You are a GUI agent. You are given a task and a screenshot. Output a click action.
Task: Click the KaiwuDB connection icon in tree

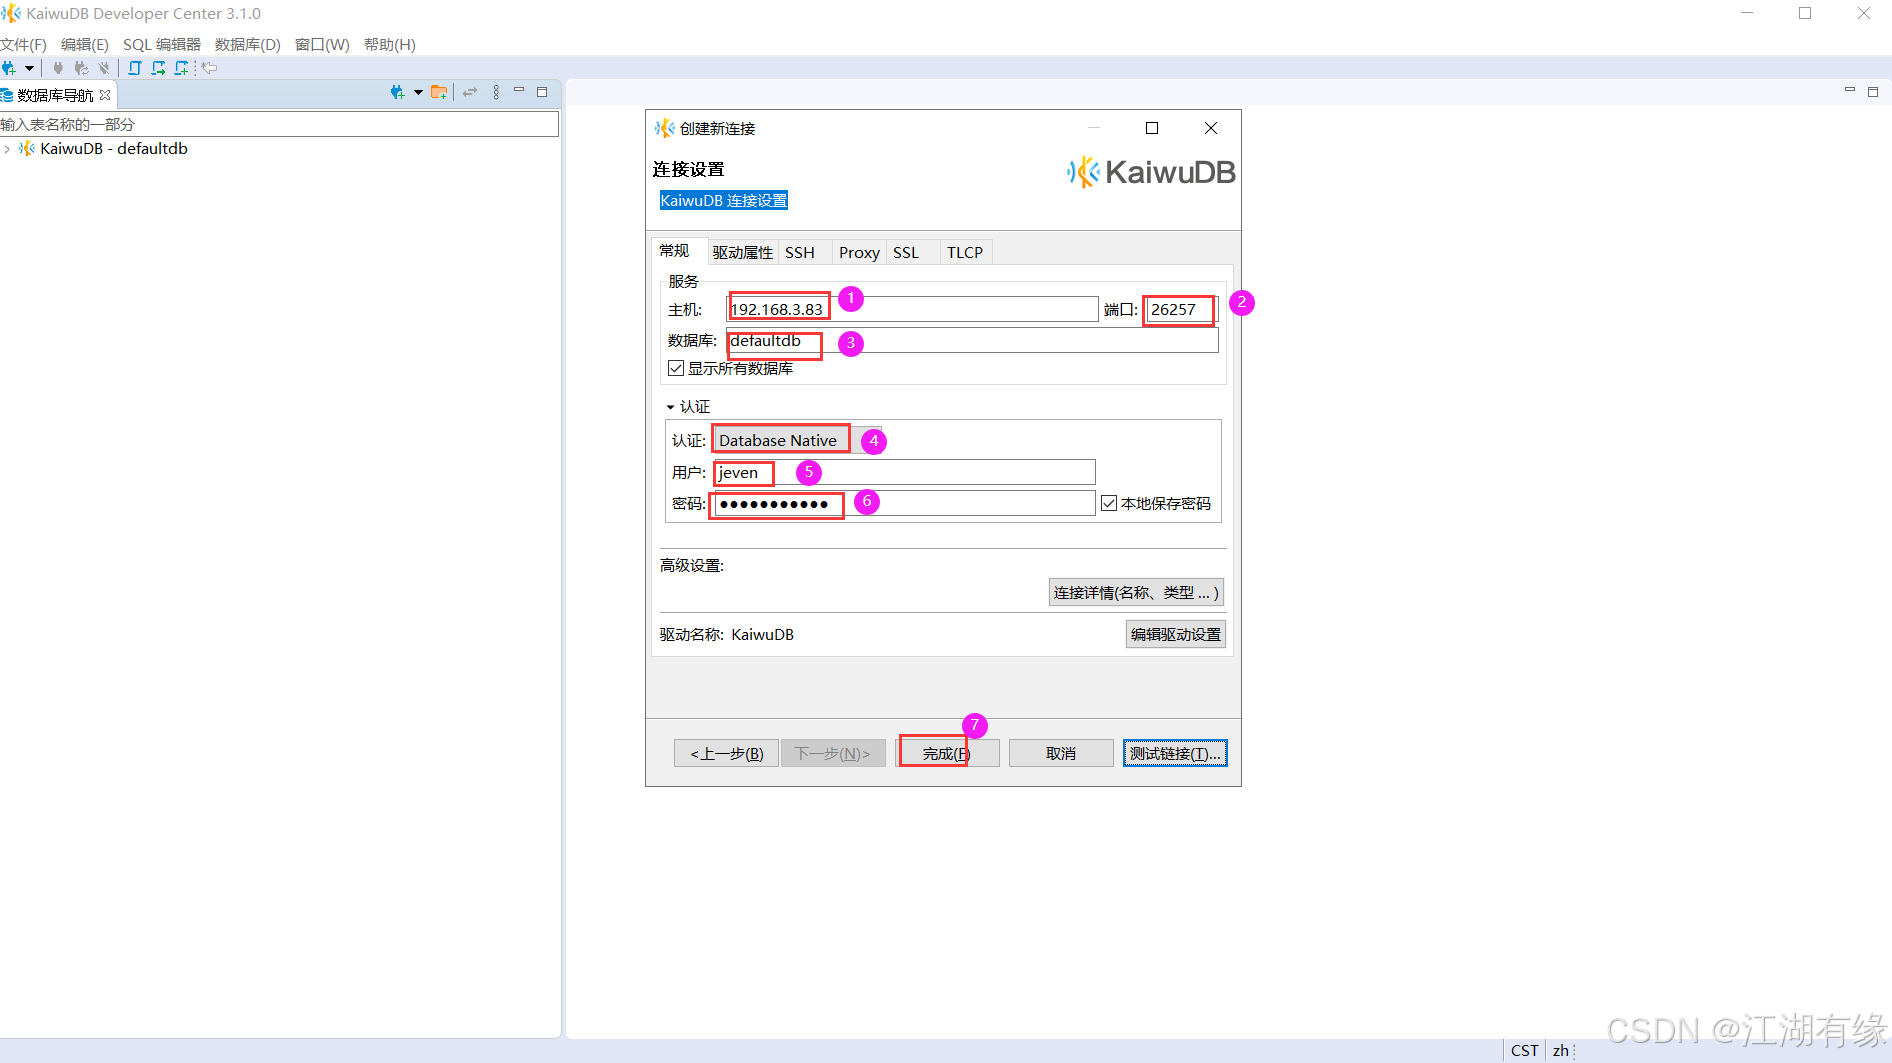point(27,149)
